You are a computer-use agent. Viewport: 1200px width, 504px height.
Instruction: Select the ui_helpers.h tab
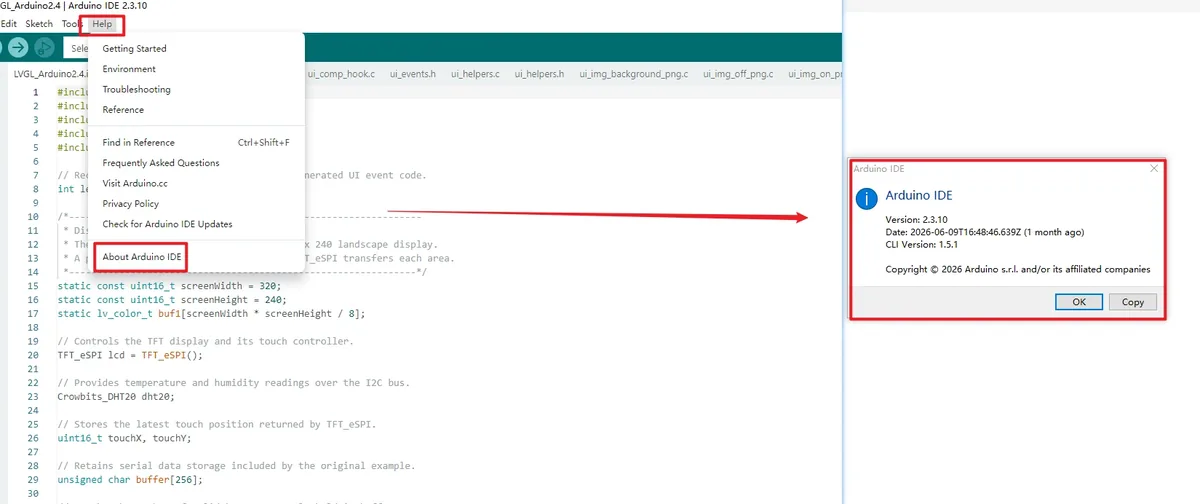(539, 74)
